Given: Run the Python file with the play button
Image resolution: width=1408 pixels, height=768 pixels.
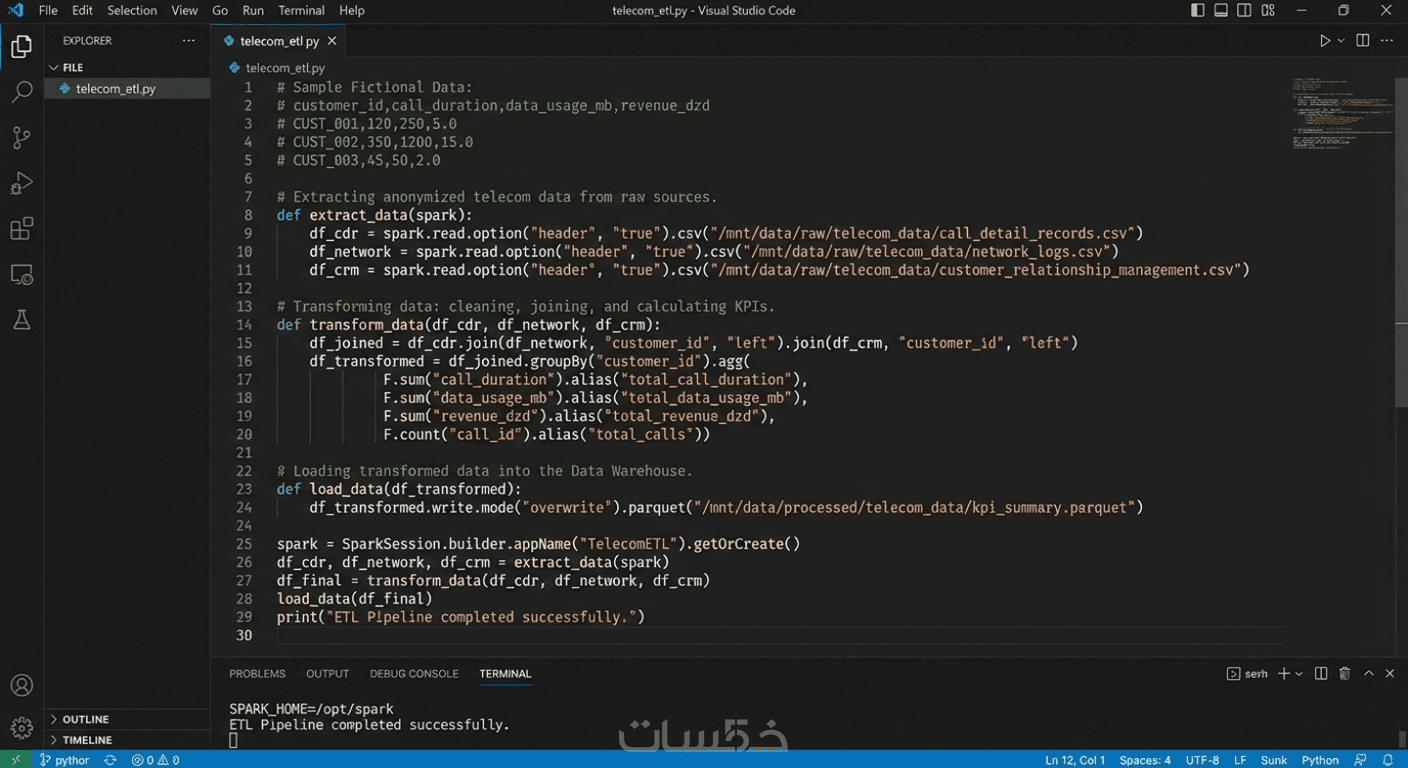Looking at the screenshot, I should (x=1325, y=41).
